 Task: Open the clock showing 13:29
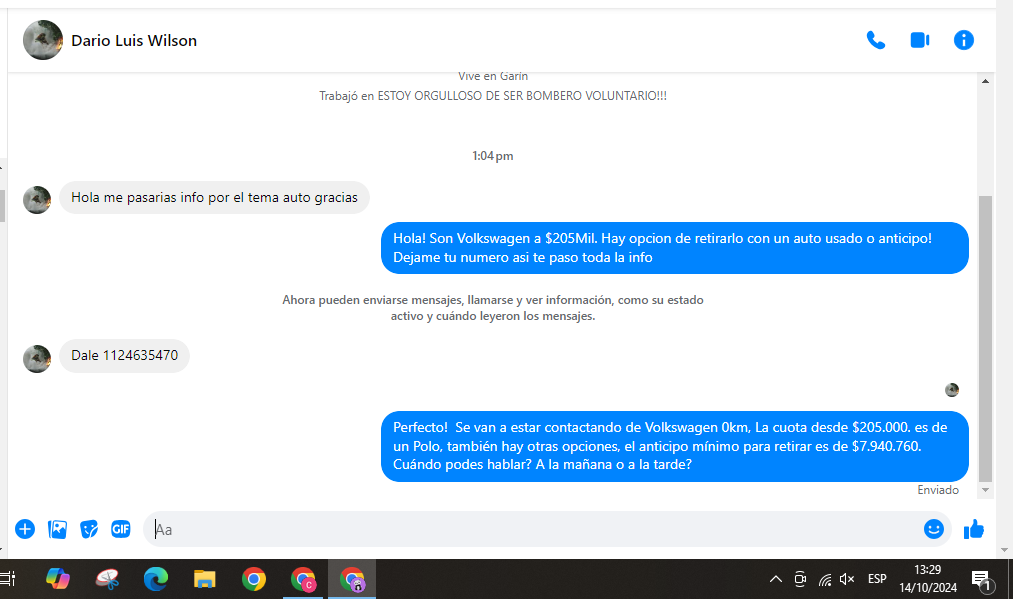coord(928,579)
